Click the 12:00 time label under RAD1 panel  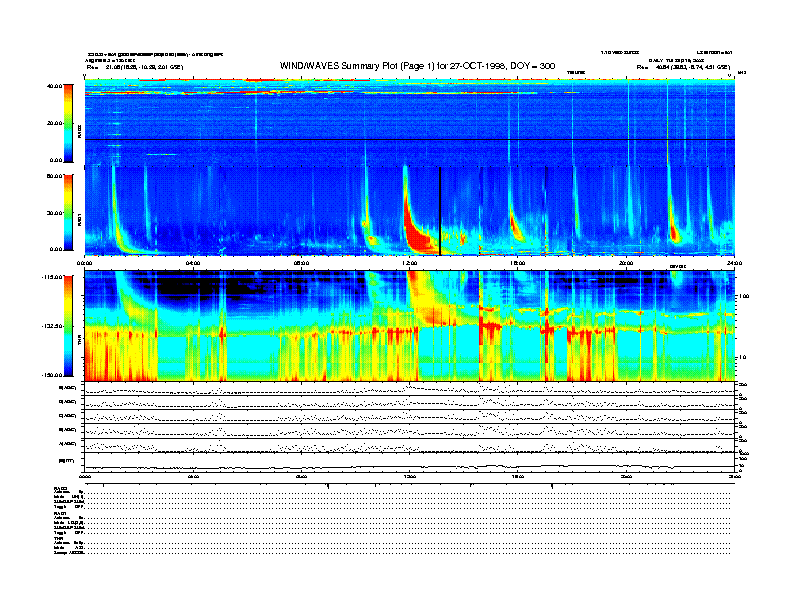[410, 263]
